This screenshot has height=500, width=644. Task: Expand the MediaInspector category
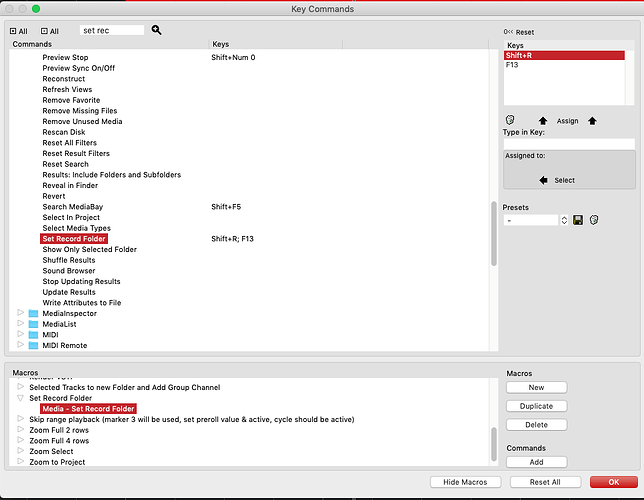click(x=21, y=313)
